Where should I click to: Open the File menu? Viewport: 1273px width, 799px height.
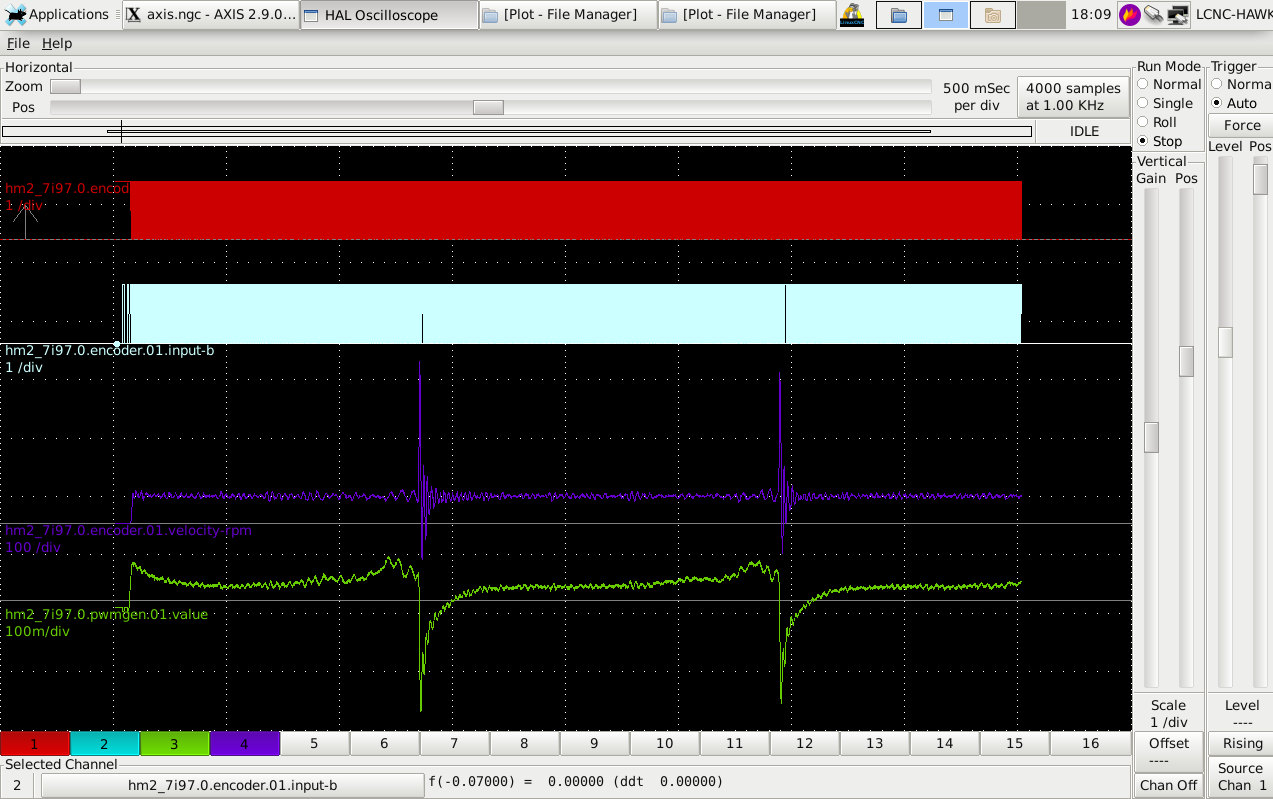[x=18, y=44]
